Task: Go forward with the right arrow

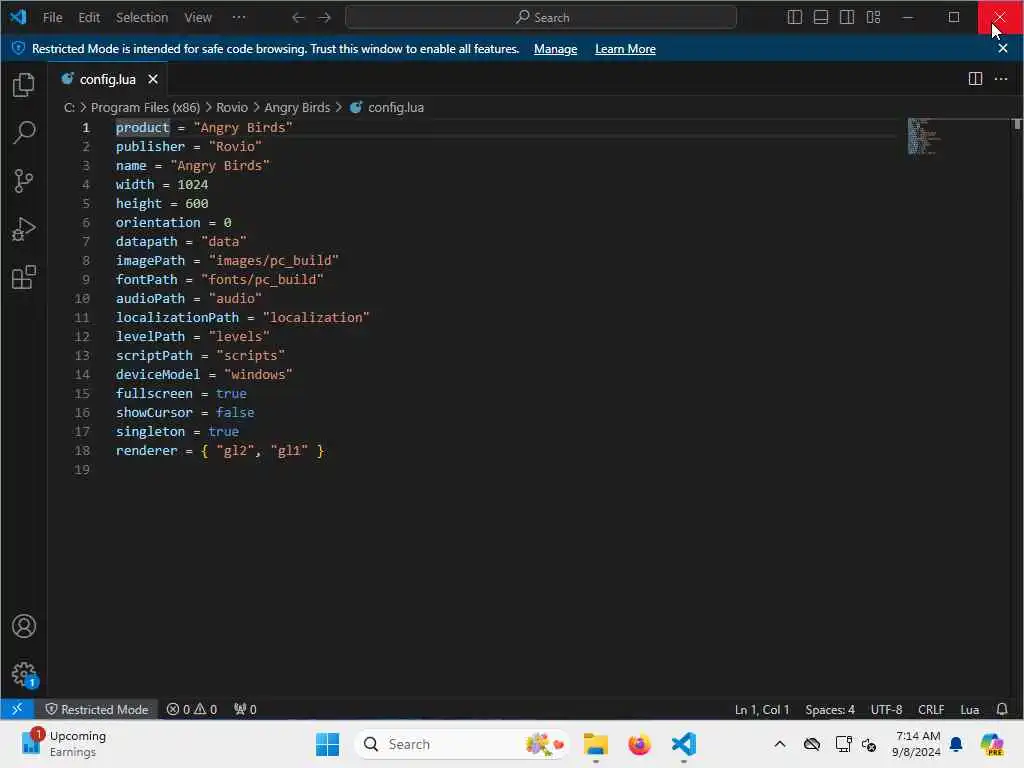Action: pyautogui.click(x=325, y=18)
